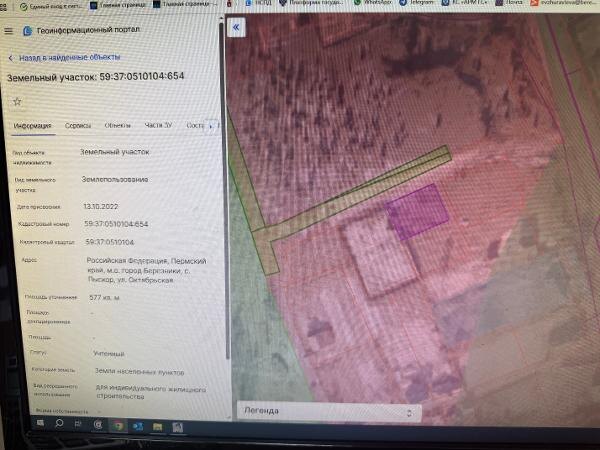
Task: Click the Землепользование value
Action: tap(115, 179)
